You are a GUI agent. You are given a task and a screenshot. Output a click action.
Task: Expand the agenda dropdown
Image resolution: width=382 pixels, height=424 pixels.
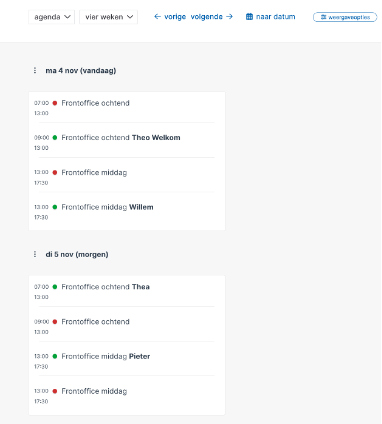click(52, 17)
